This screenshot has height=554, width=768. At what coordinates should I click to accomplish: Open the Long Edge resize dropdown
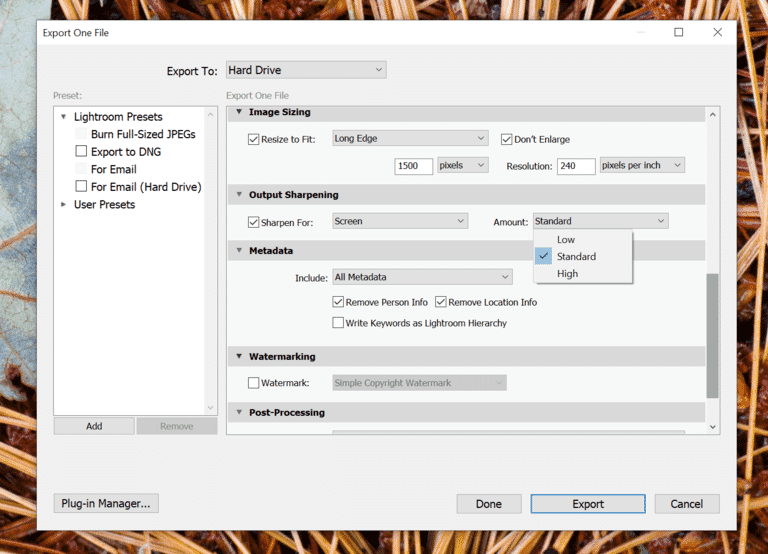410,139
